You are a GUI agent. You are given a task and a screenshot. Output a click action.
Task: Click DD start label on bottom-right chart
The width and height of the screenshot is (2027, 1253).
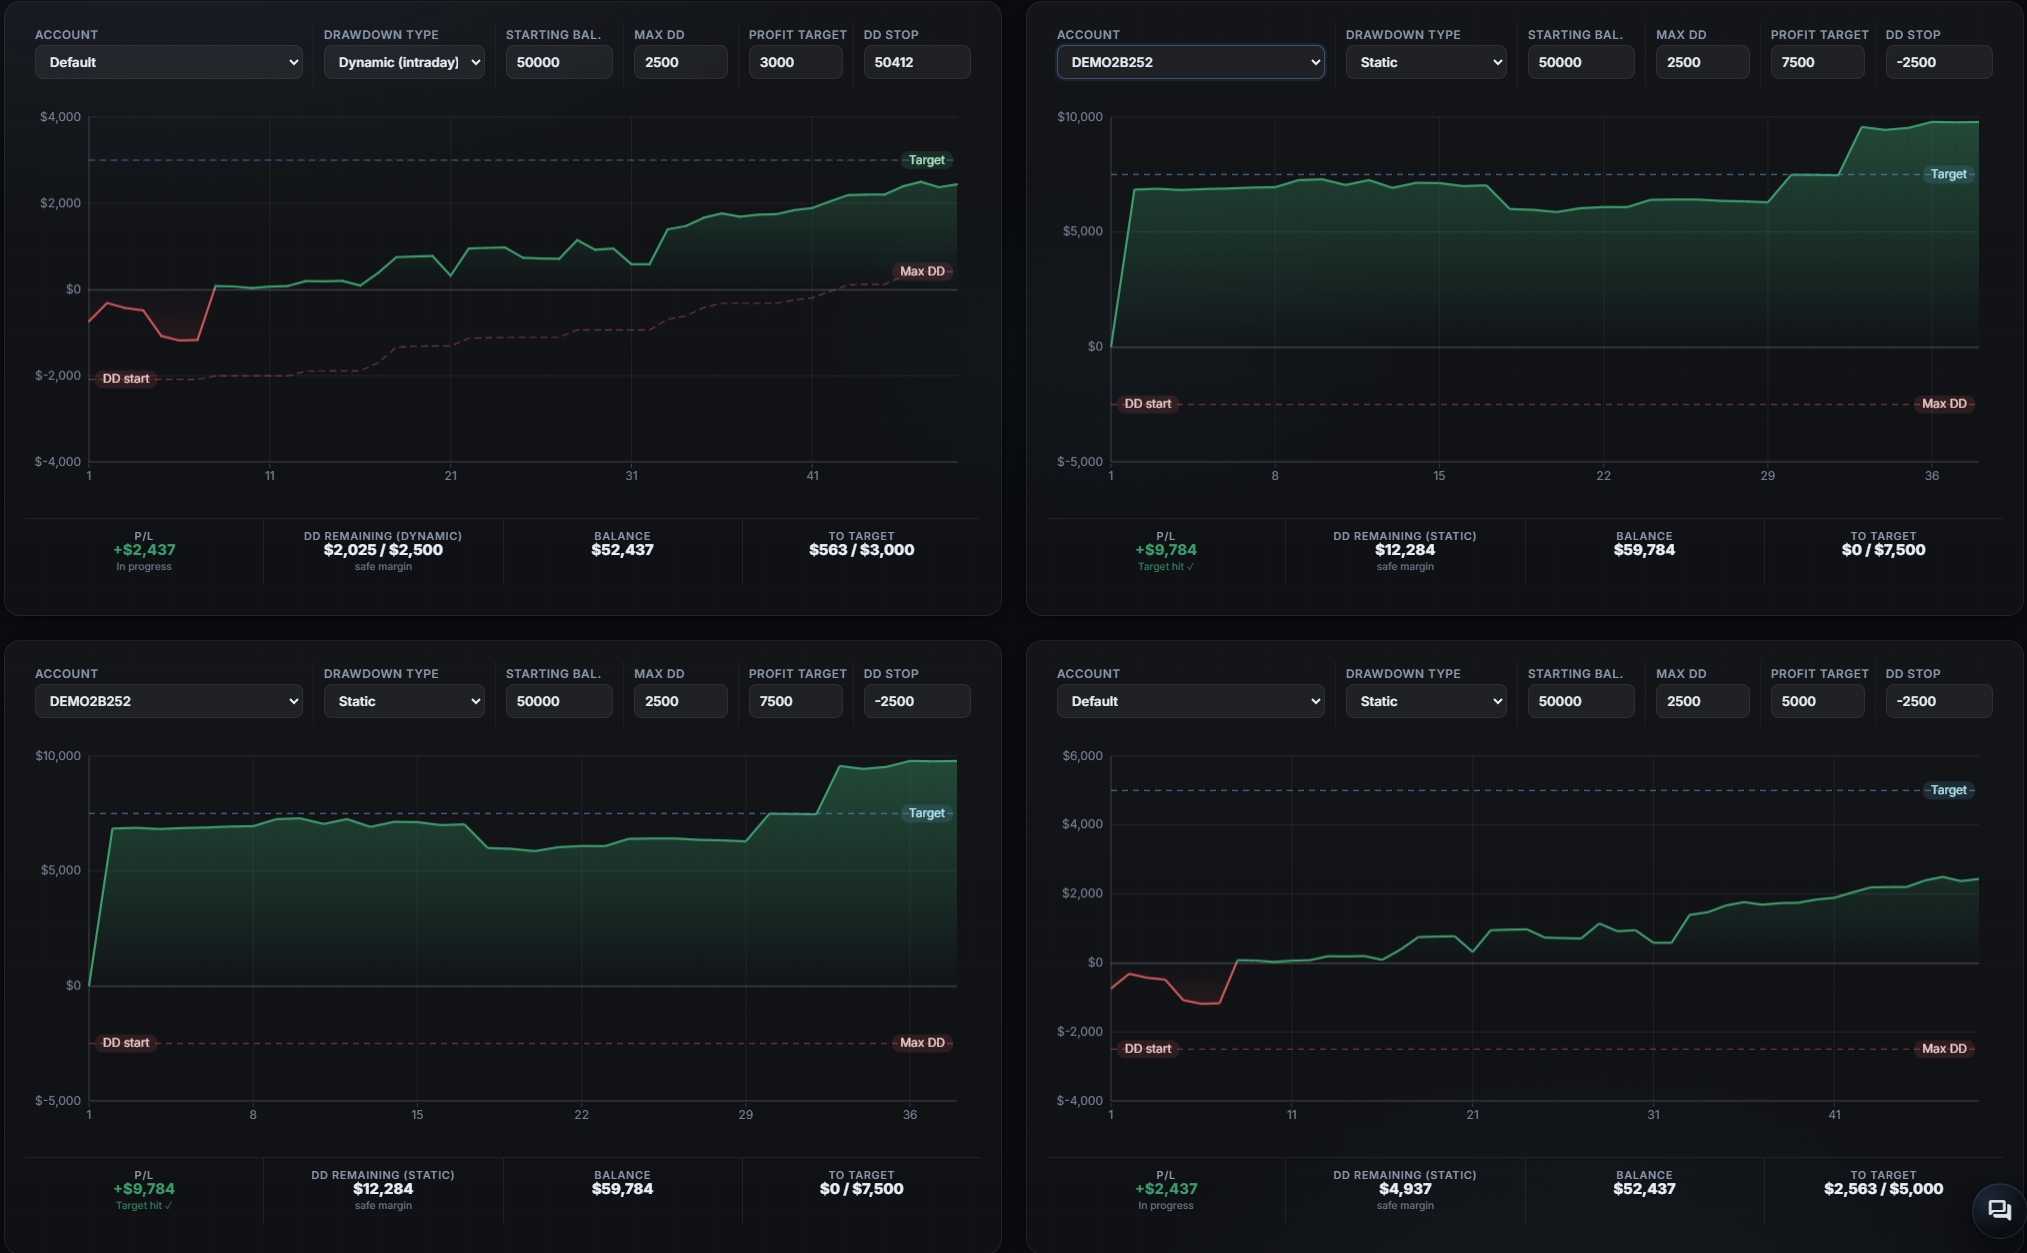[1148, 1049]
